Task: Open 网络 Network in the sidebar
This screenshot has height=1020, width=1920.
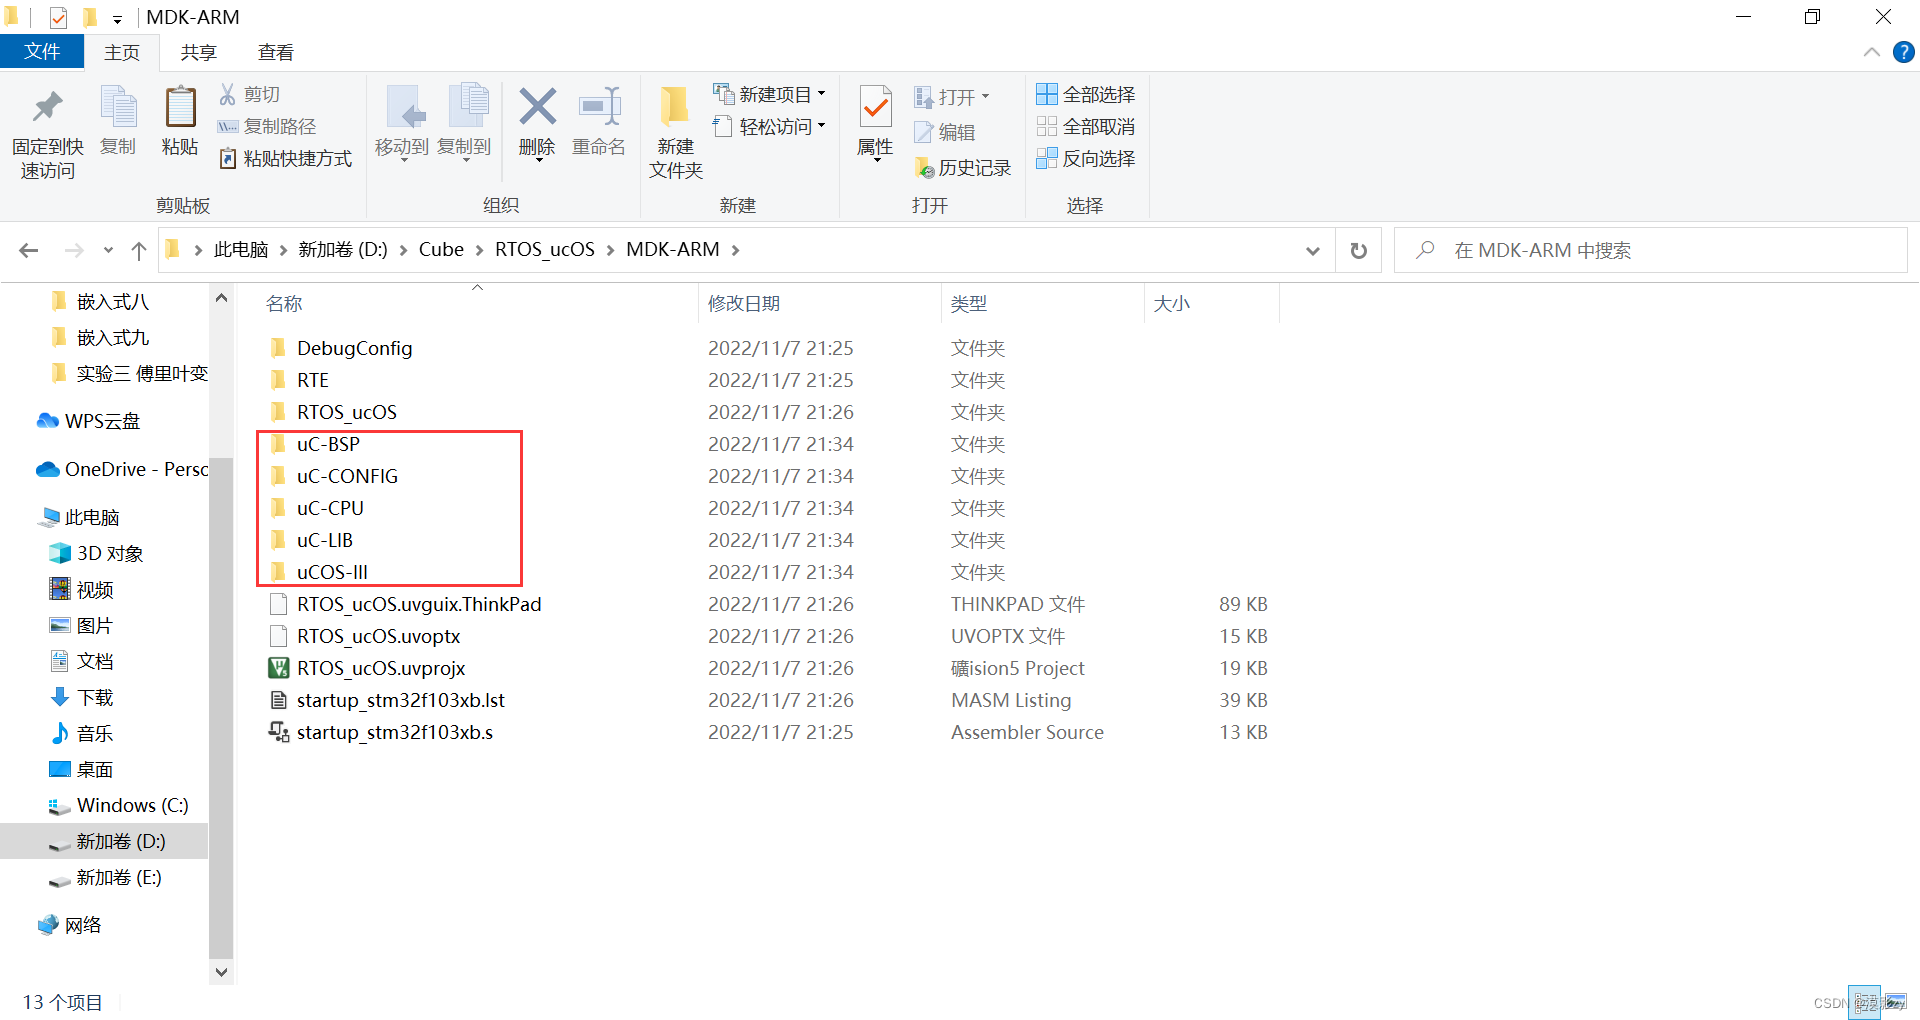Action: click(x=70, y=925)
